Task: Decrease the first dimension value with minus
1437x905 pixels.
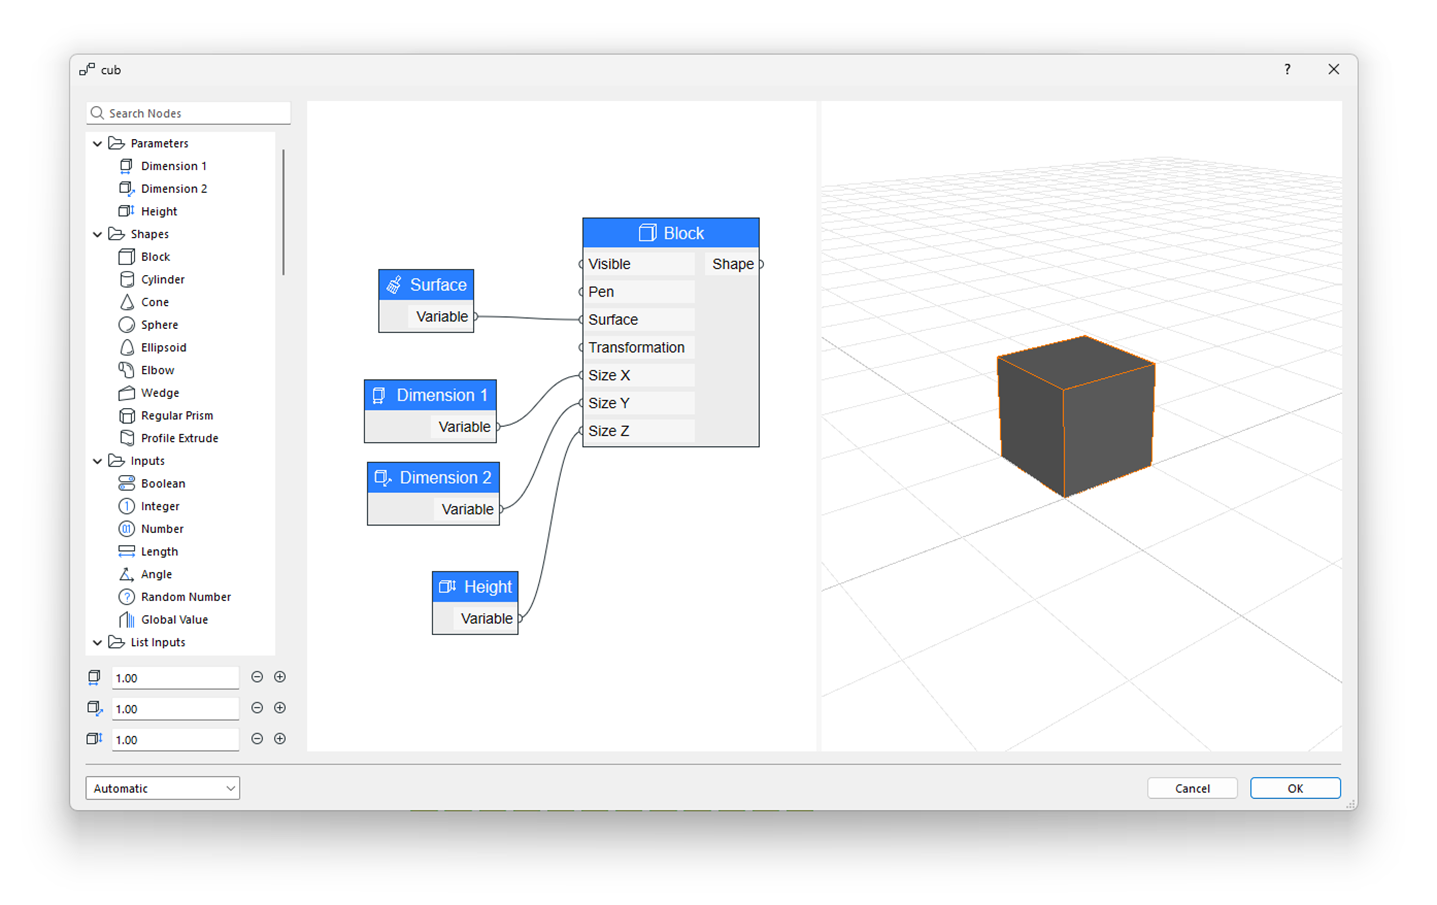Action: [x=257, y=677]
